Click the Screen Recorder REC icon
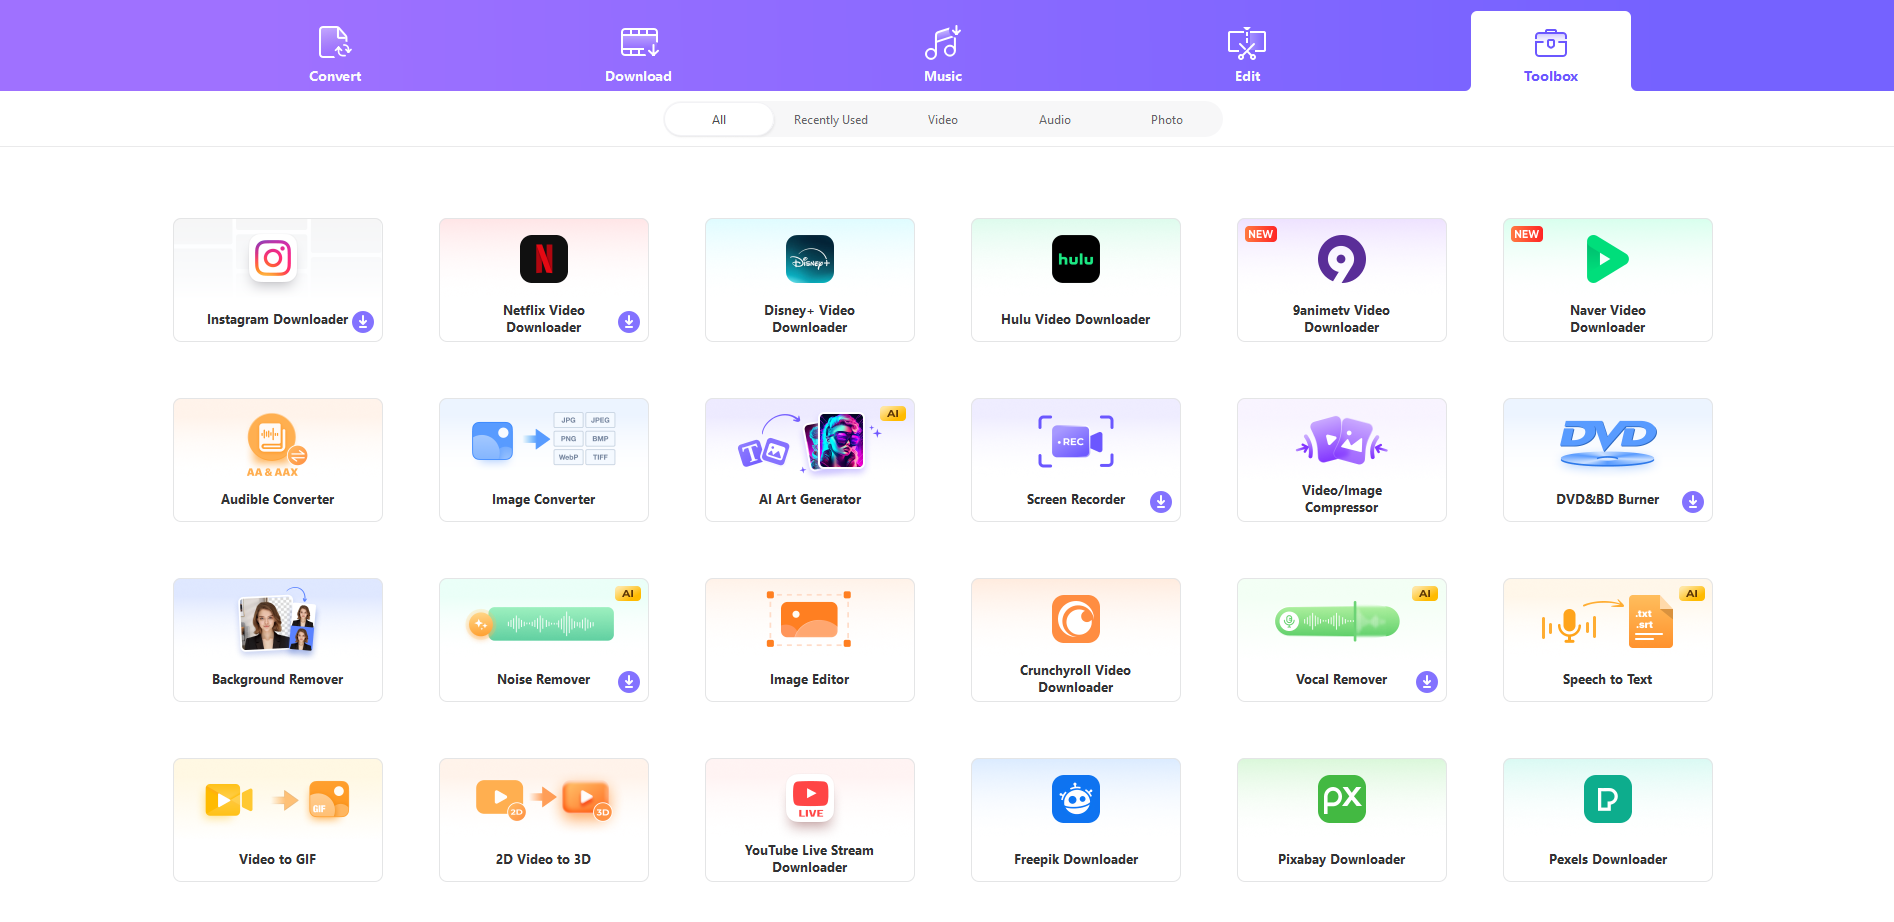The image size is (1894, 922). (1076, 441)
